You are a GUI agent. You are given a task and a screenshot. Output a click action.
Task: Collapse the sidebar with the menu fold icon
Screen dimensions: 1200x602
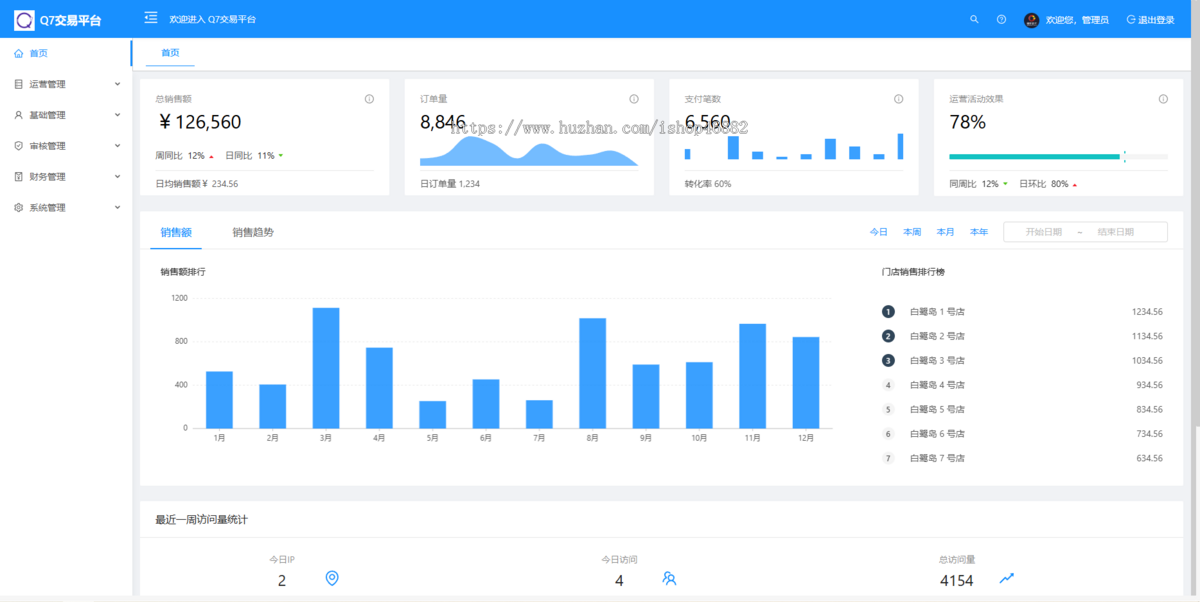click(151, 18)
